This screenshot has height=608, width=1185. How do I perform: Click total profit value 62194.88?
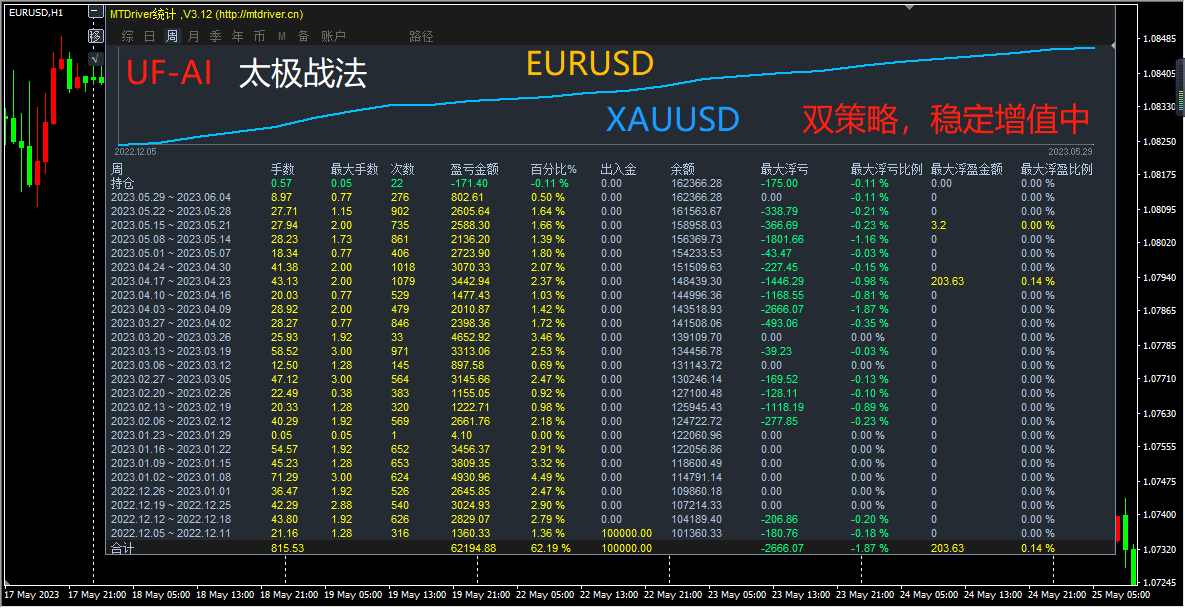(473, 548)
